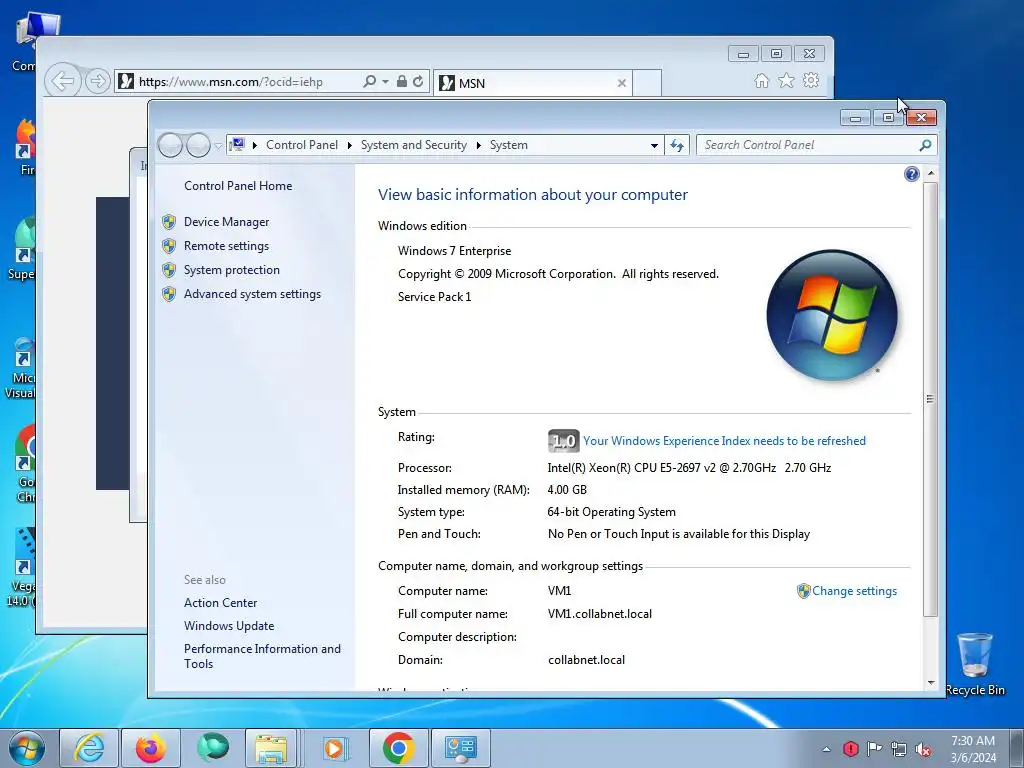This screenshot has height=768, width=1024.
Task: Click the System protection shield icon
Action: 169,270
